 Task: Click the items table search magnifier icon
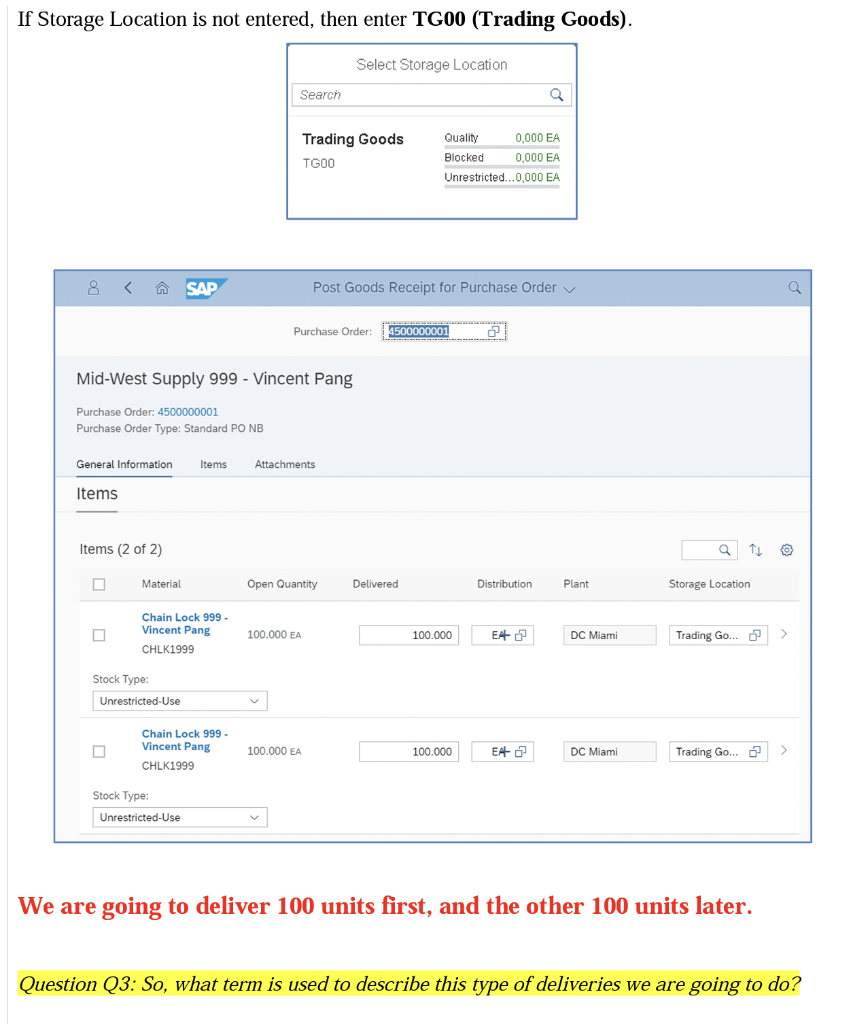click(724, 550)
